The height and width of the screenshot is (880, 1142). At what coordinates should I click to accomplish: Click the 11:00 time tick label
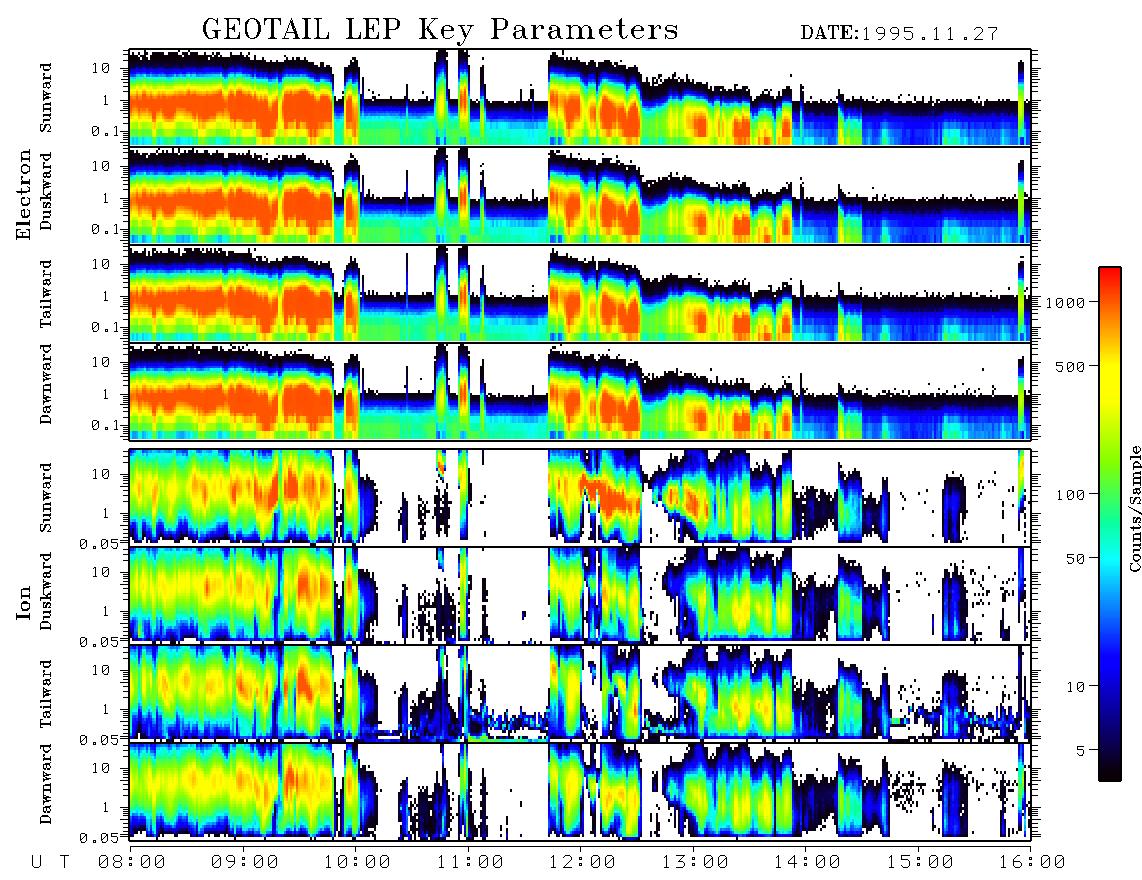470,863
